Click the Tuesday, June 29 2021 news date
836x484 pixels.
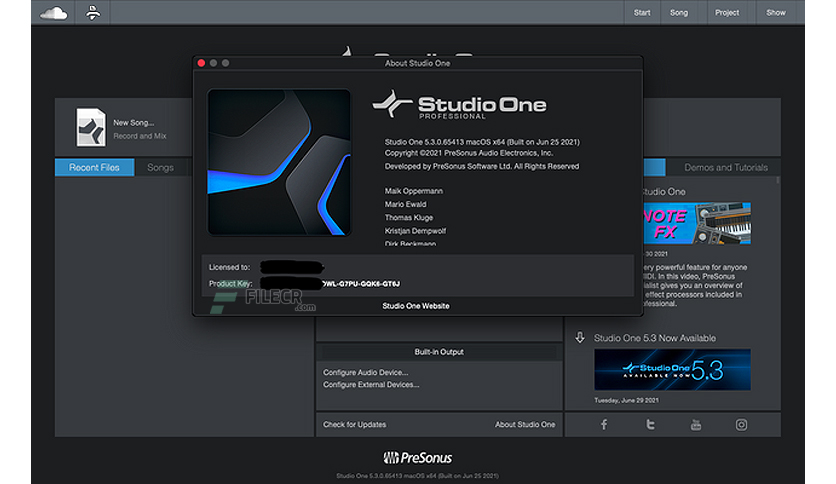[x=626, y=400]
